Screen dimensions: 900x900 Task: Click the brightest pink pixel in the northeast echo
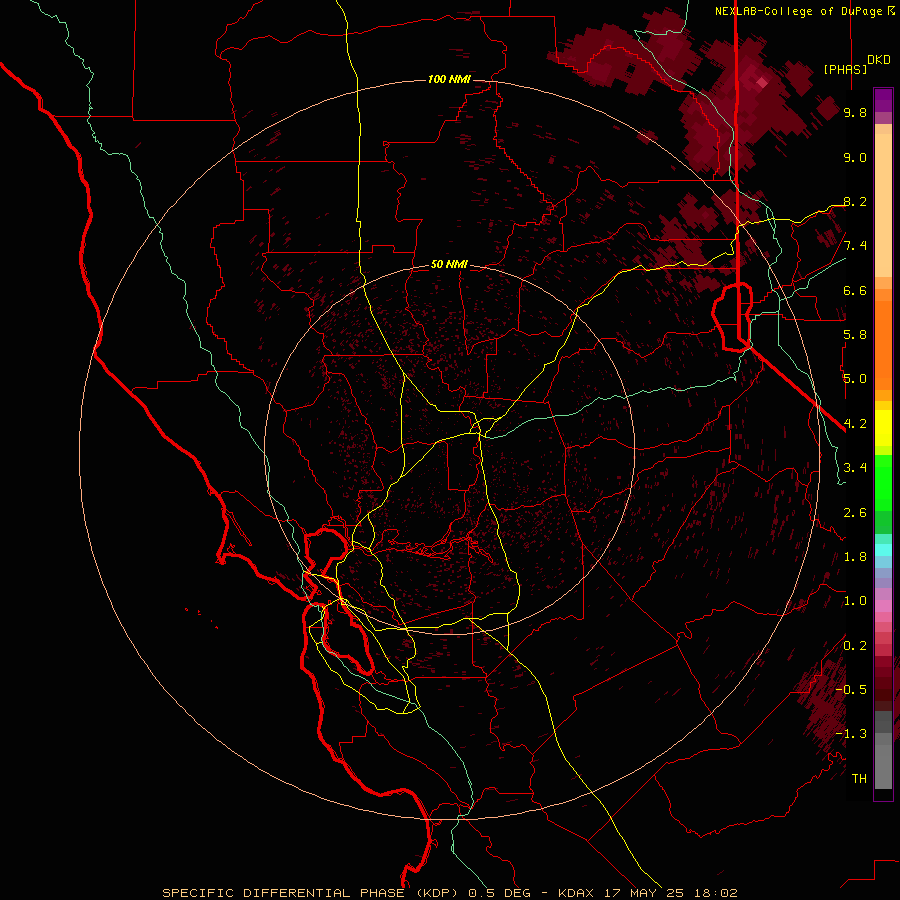point(762,83)
